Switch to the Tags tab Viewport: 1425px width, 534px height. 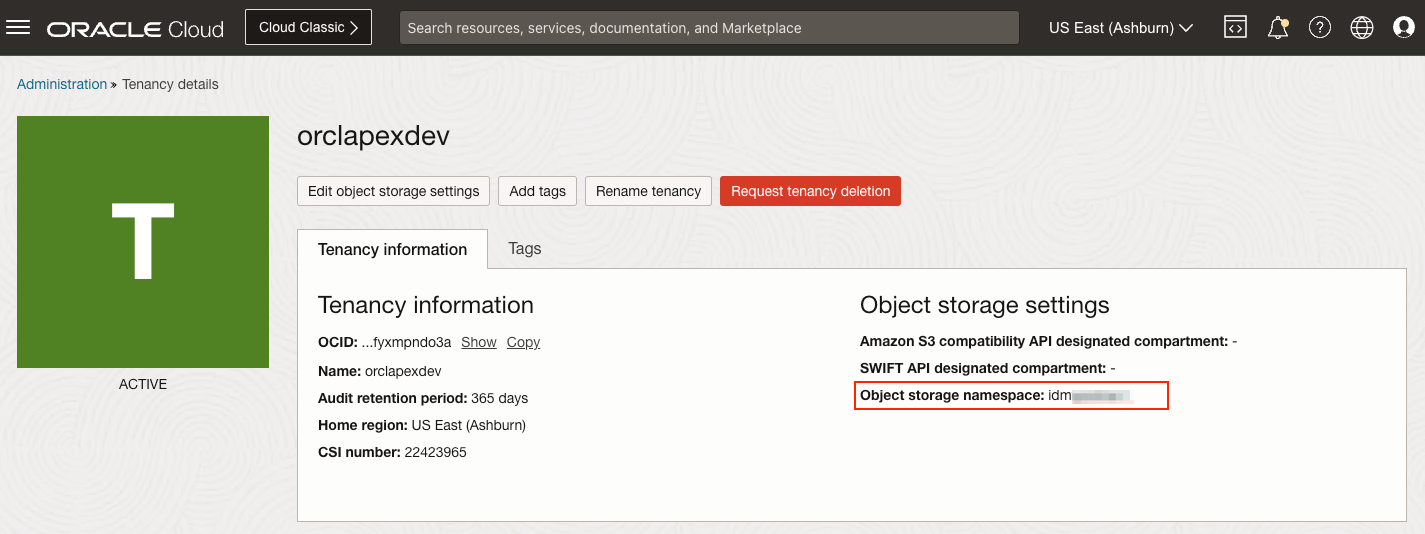point(524,248)
